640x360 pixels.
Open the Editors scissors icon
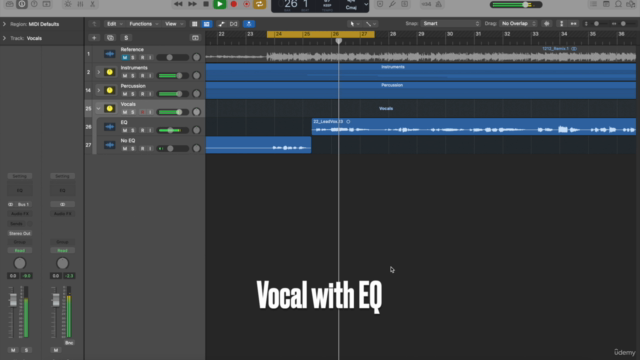93,4
